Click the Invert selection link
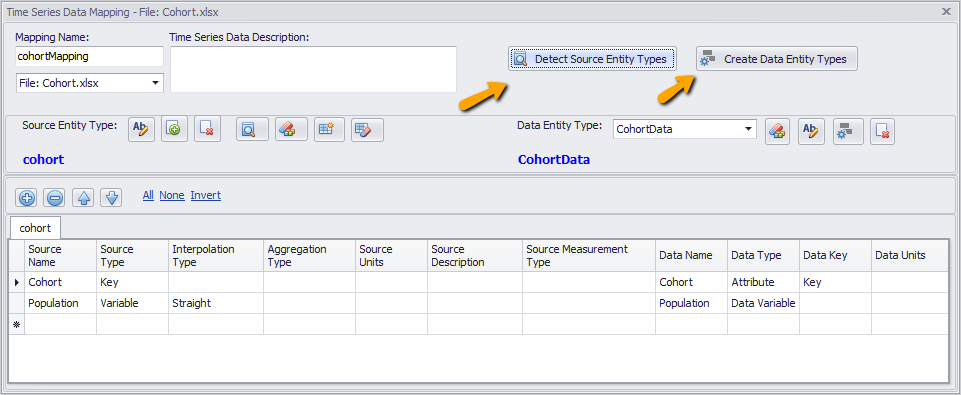 (205, 195)
